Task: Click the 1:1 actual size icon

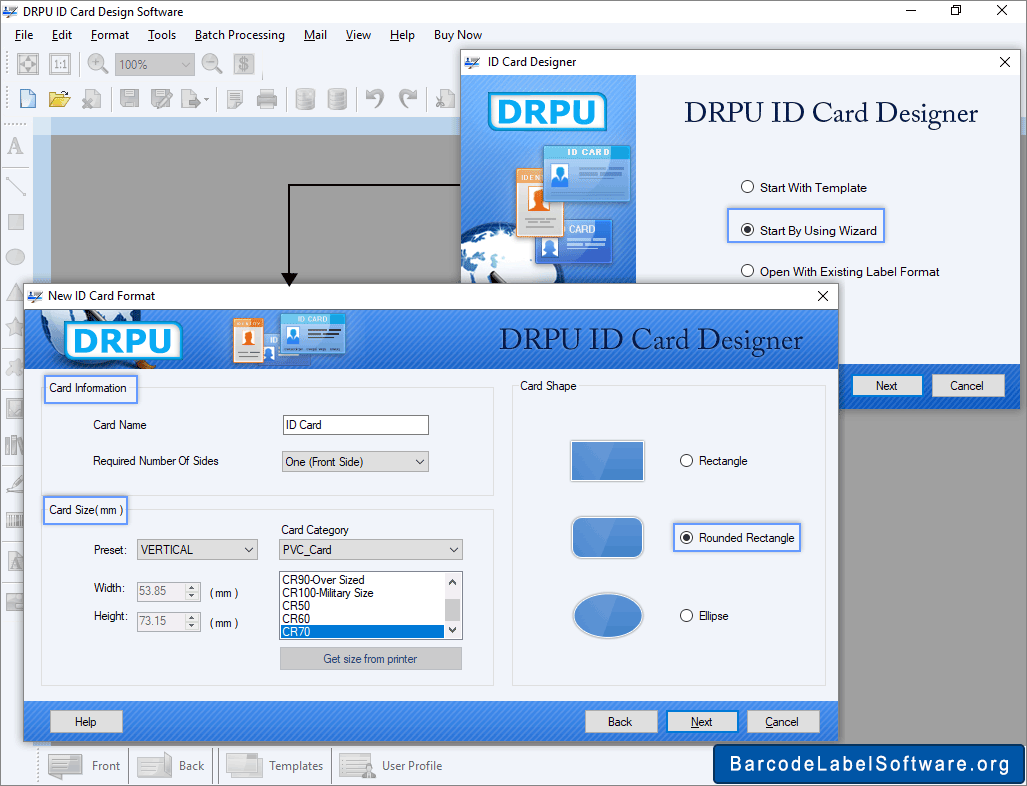Action: click(x=60, y=64)
